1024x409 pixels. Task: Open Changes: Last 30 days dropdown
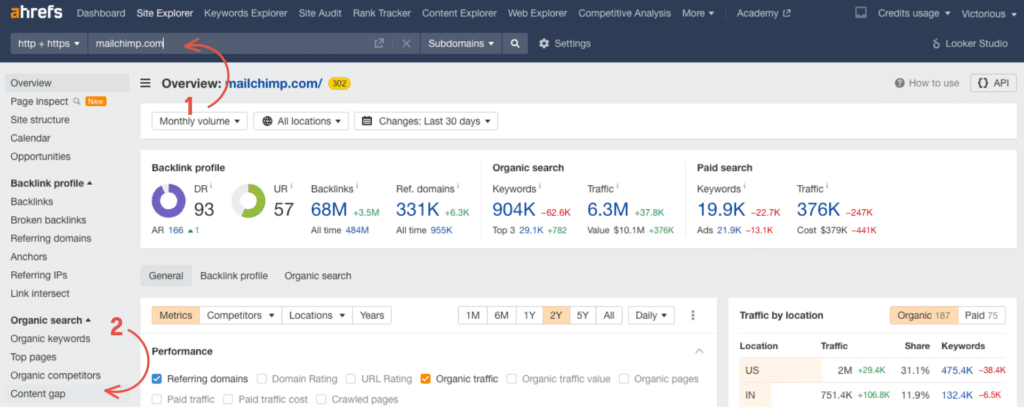[x=426, y=121]
